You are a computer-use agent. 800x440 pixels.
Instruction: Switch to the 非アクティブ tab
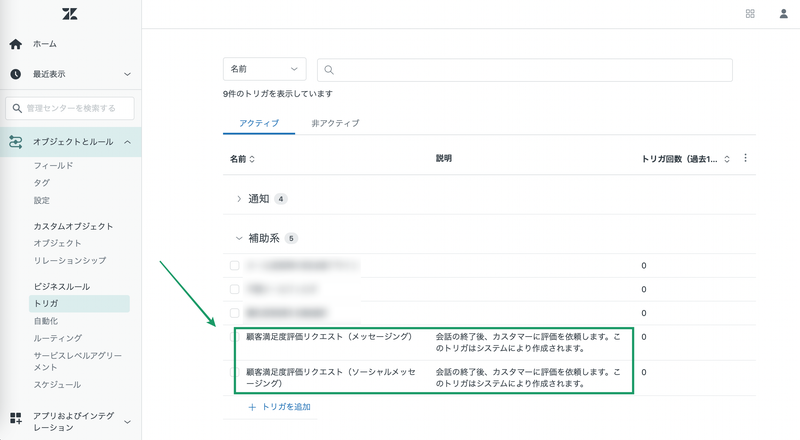tap(335, 123)
